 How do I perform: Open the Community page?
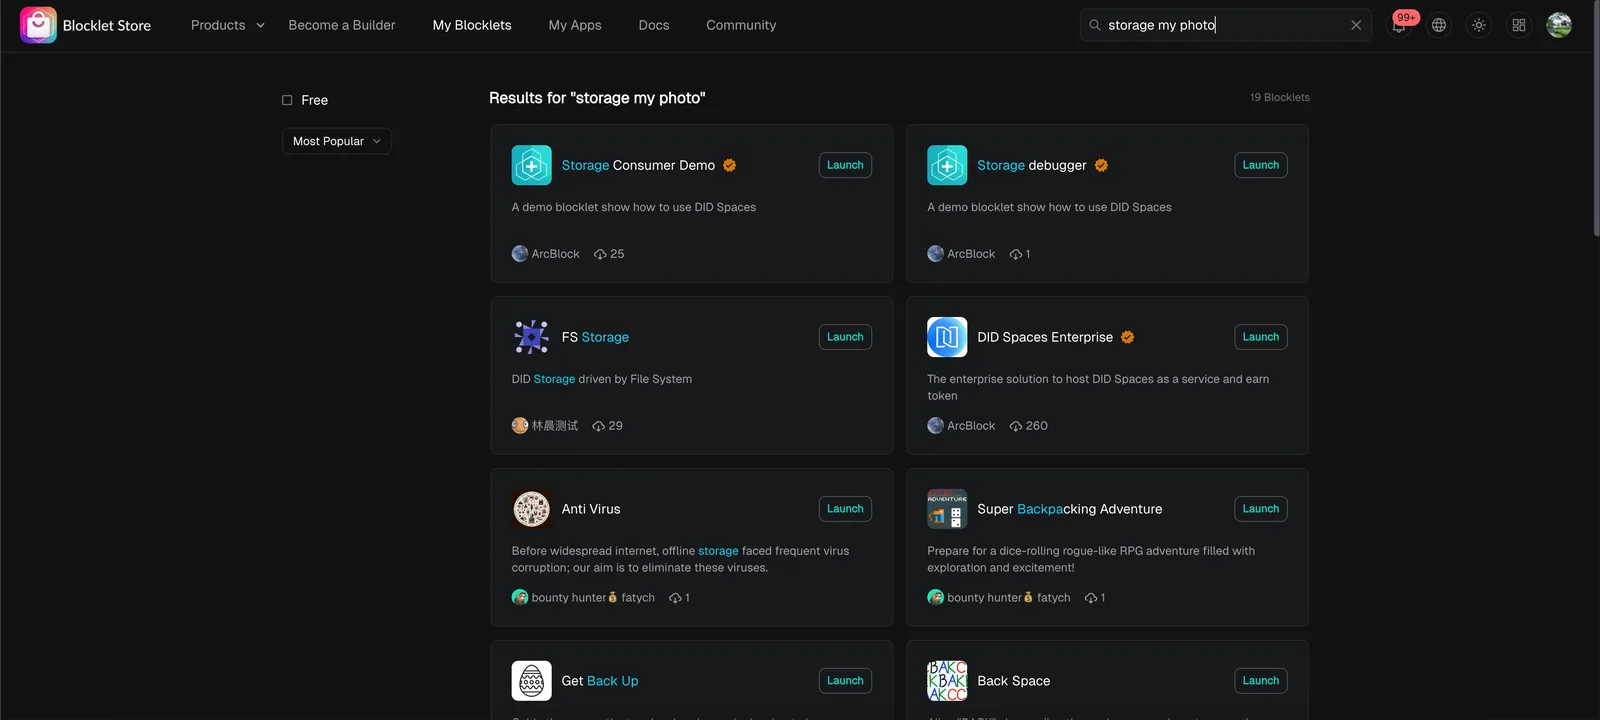click(741, 25)
